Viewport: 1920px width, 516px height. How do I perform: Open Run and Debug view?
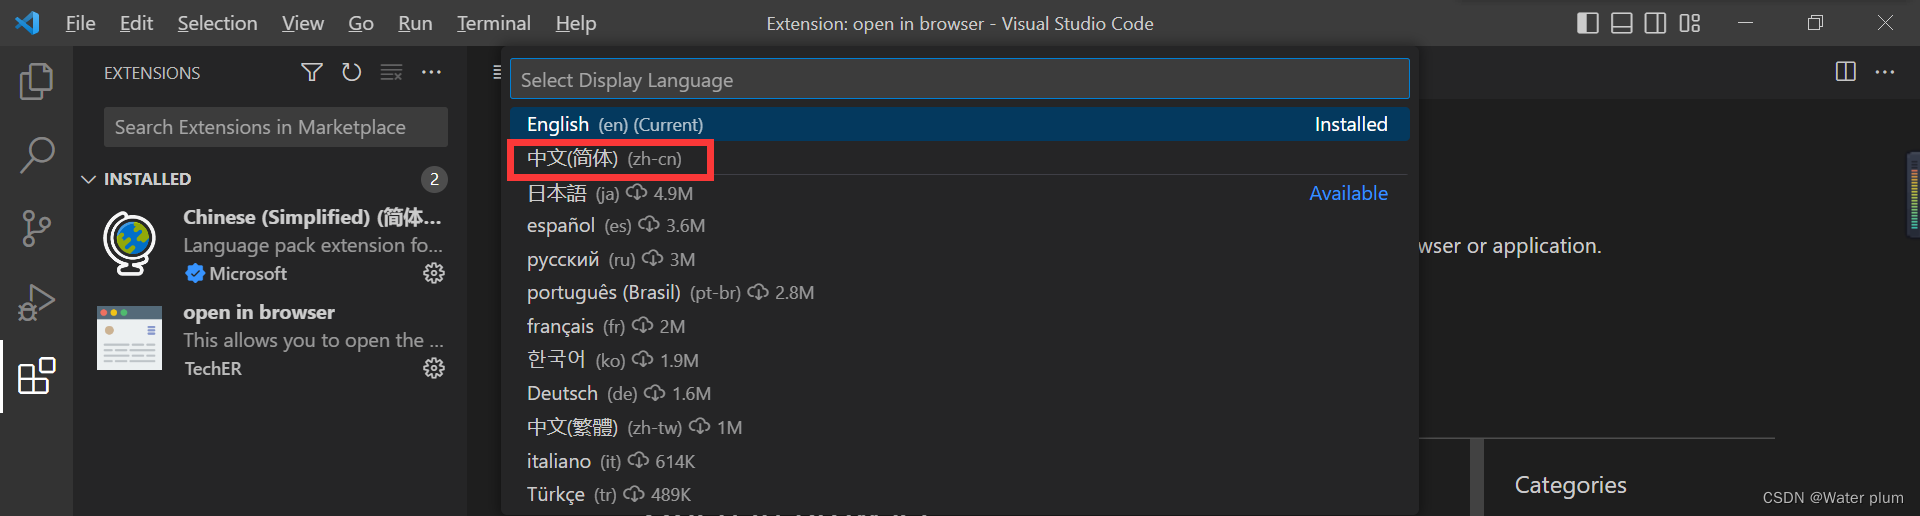point(36,302)
